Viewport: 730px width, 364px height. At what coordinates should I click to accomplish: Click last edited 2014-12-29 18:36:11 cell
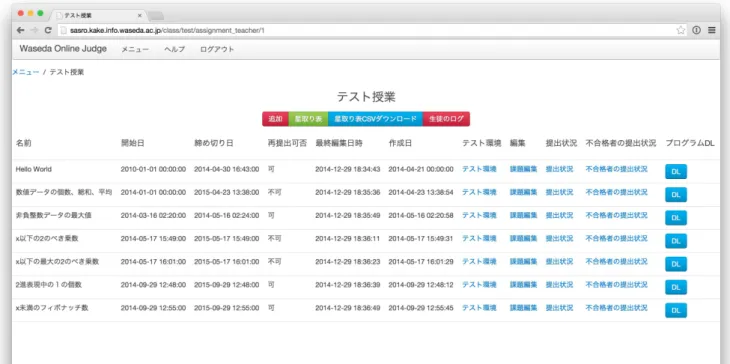(x=347, y=238)
